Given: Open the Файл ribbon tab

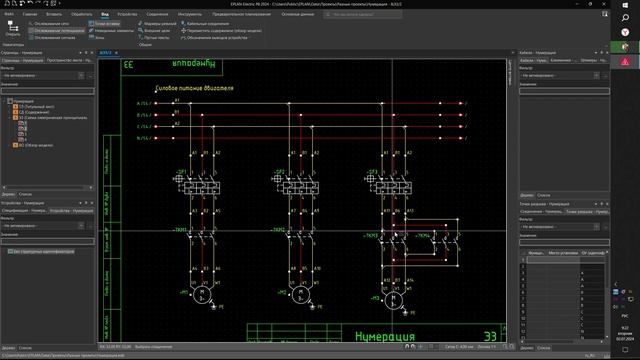Looking at the screenshot, I should [x=9, y=14].
